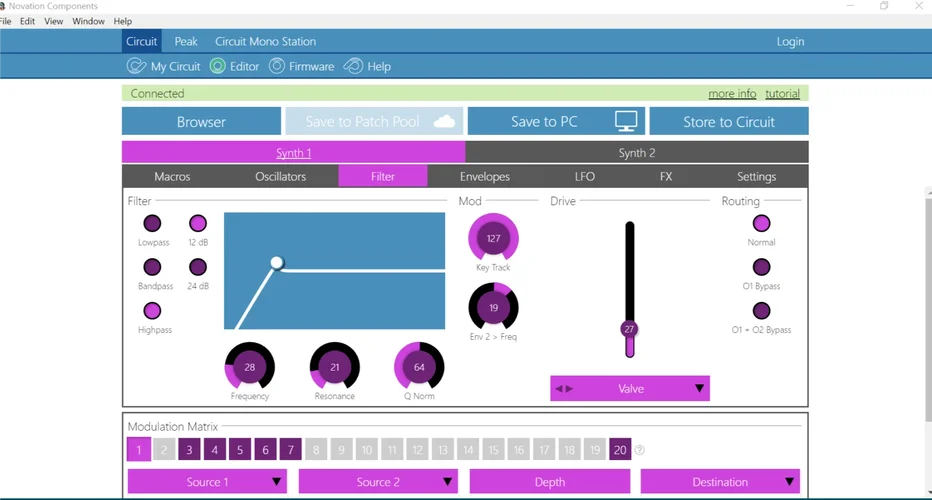Viewport: 932px width, 500px height.
Task: Open the View menu
Action: (53, 21)
